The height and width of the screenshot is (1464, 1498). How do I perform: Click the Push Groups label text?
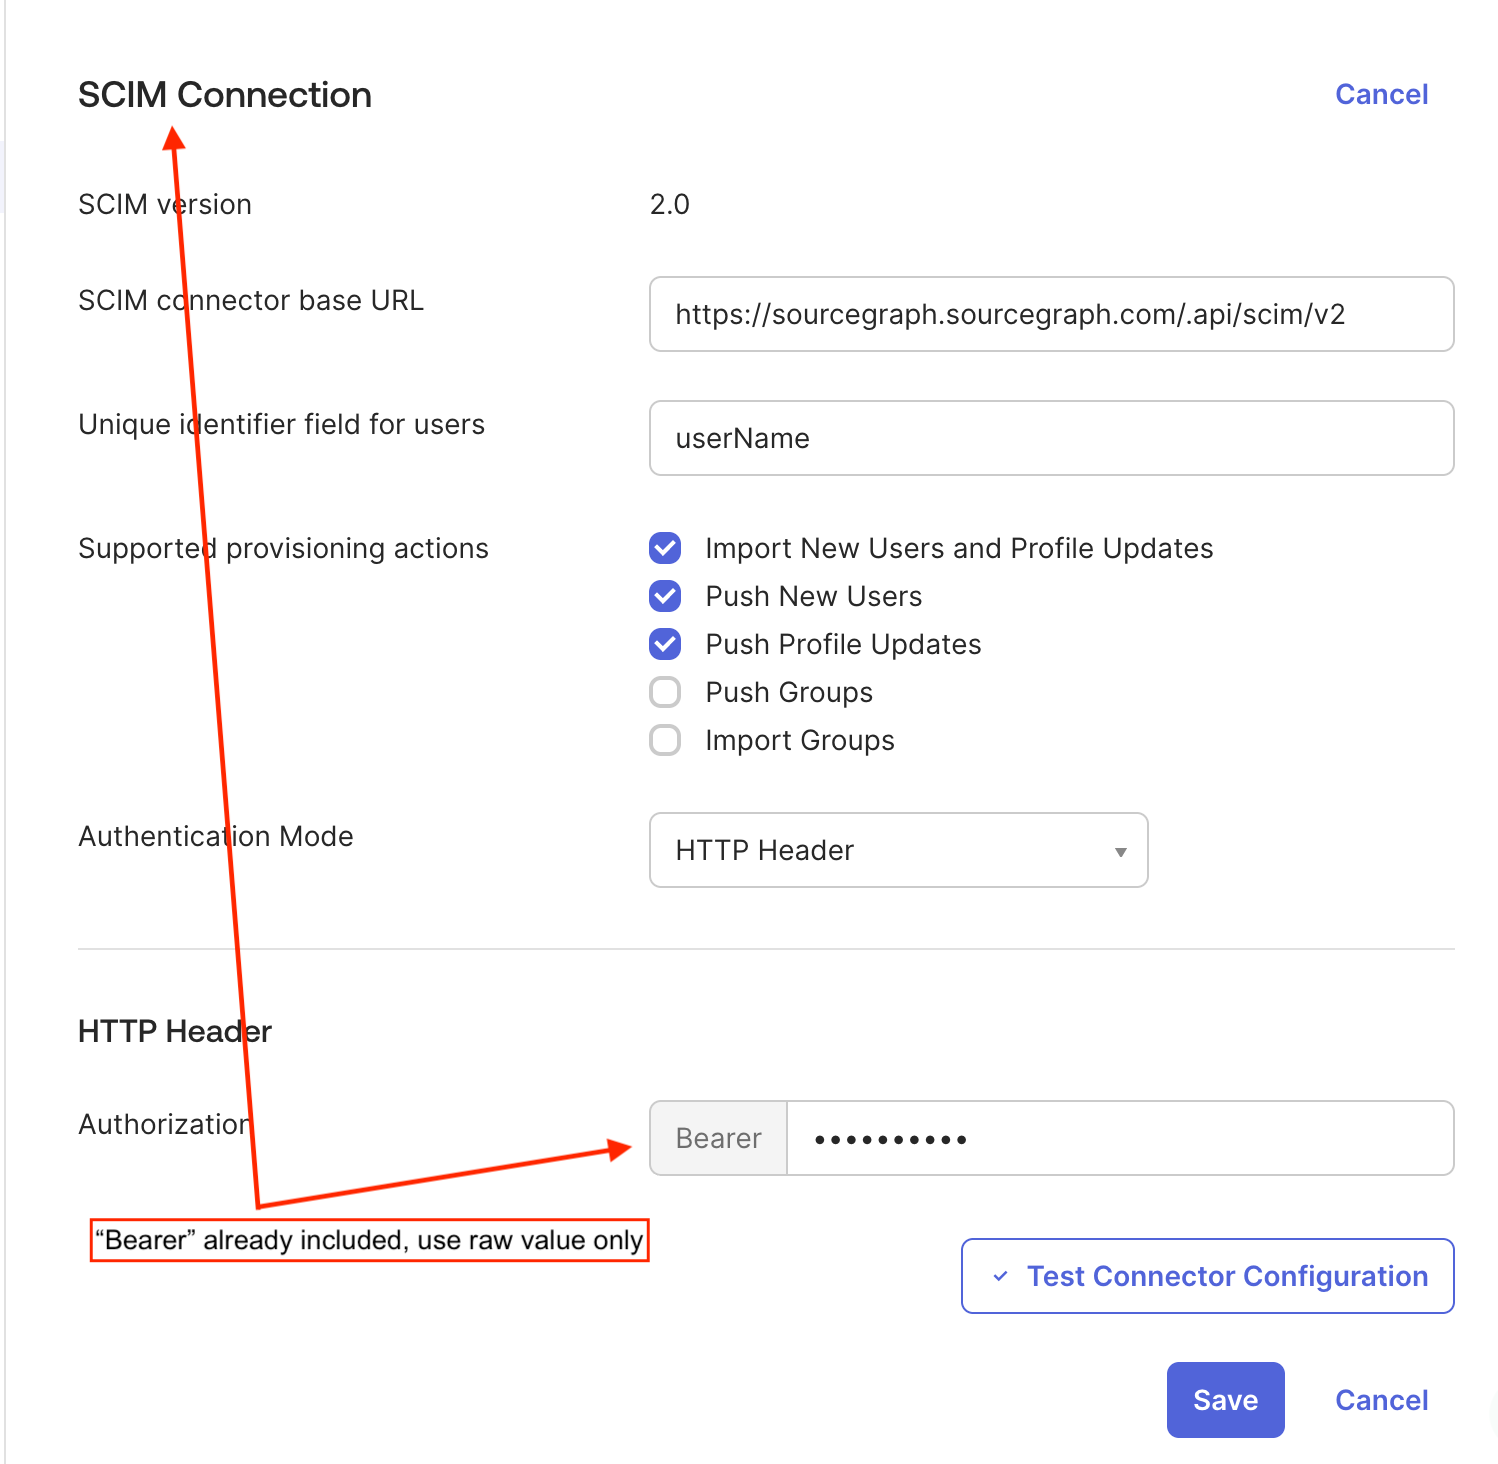pyautogui.click(x=789, y=692)
